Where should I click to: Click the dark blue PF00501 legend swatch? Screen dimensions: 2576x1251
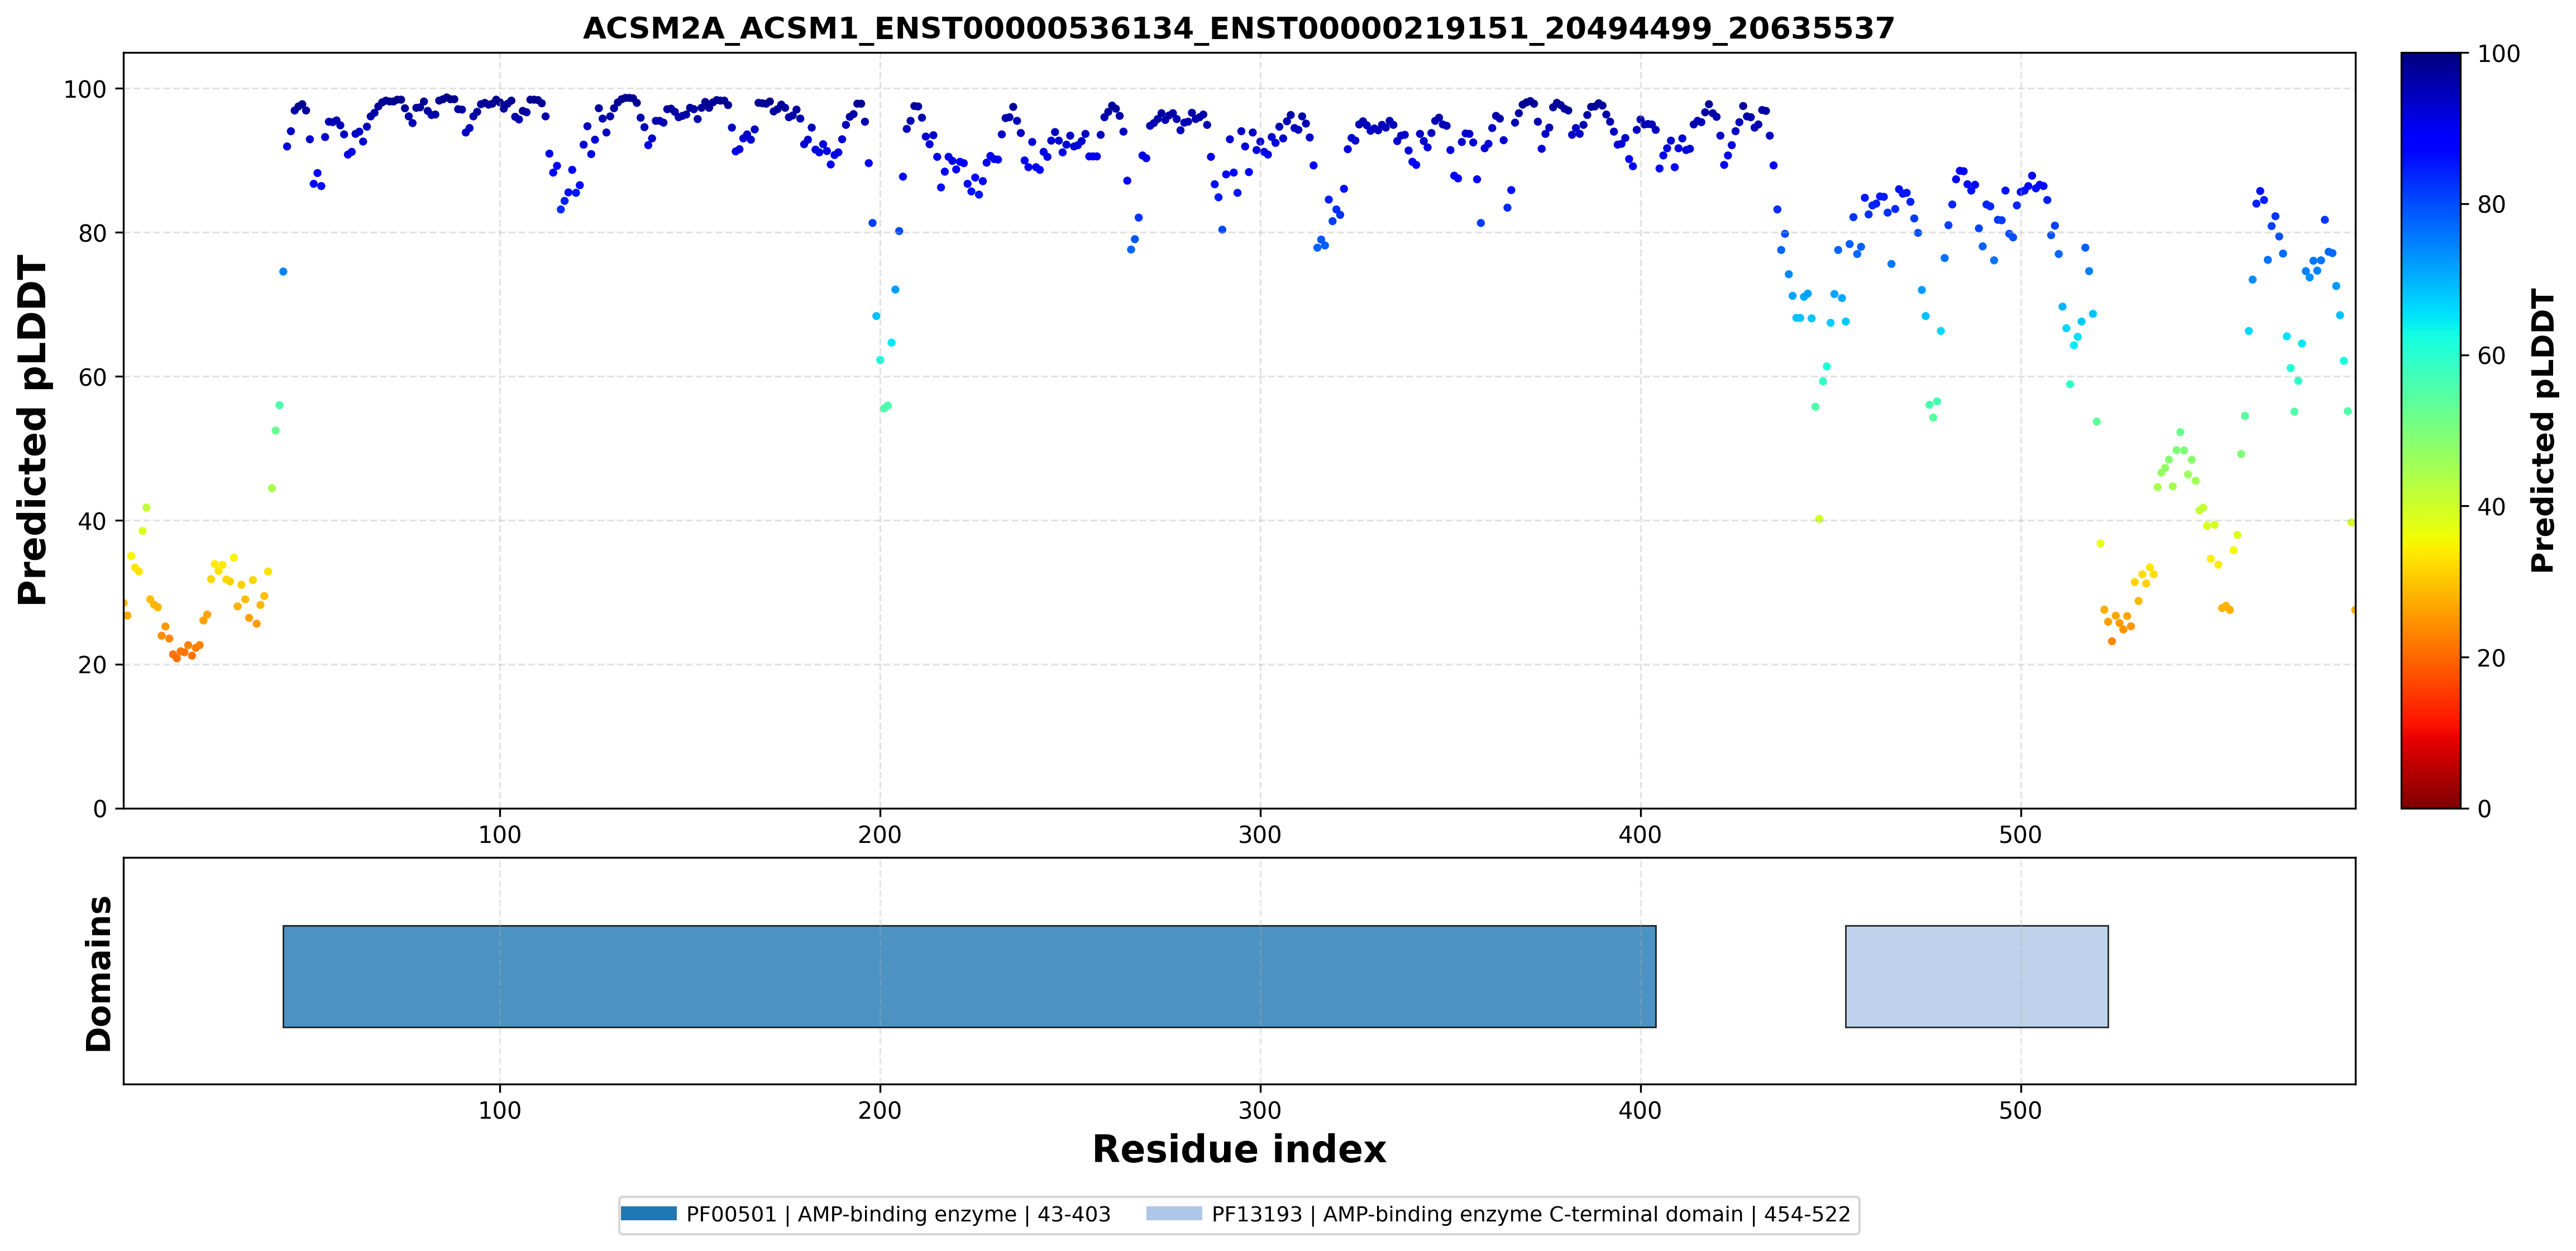click(x=648, y=1214)
